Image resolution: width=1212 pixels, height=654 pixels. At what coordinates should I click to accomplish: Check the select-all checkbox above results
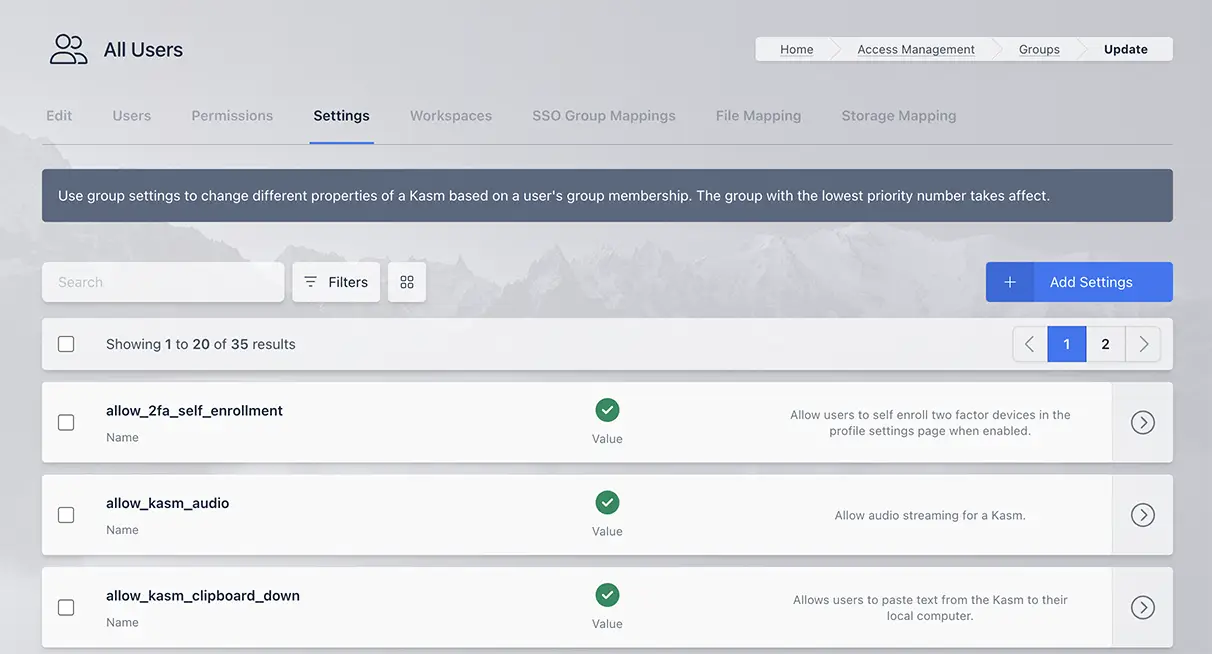(x=66, y=343)
